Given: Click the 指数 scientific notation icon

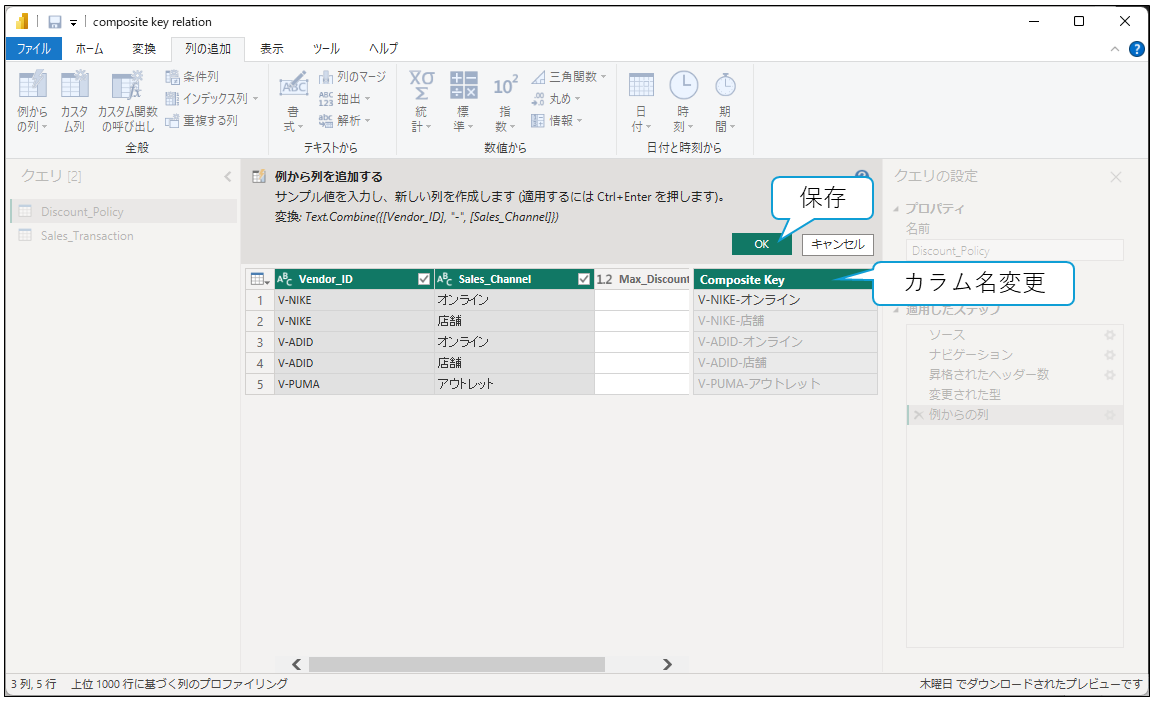Looking at the screenshot, I should (x=504, y=87).
